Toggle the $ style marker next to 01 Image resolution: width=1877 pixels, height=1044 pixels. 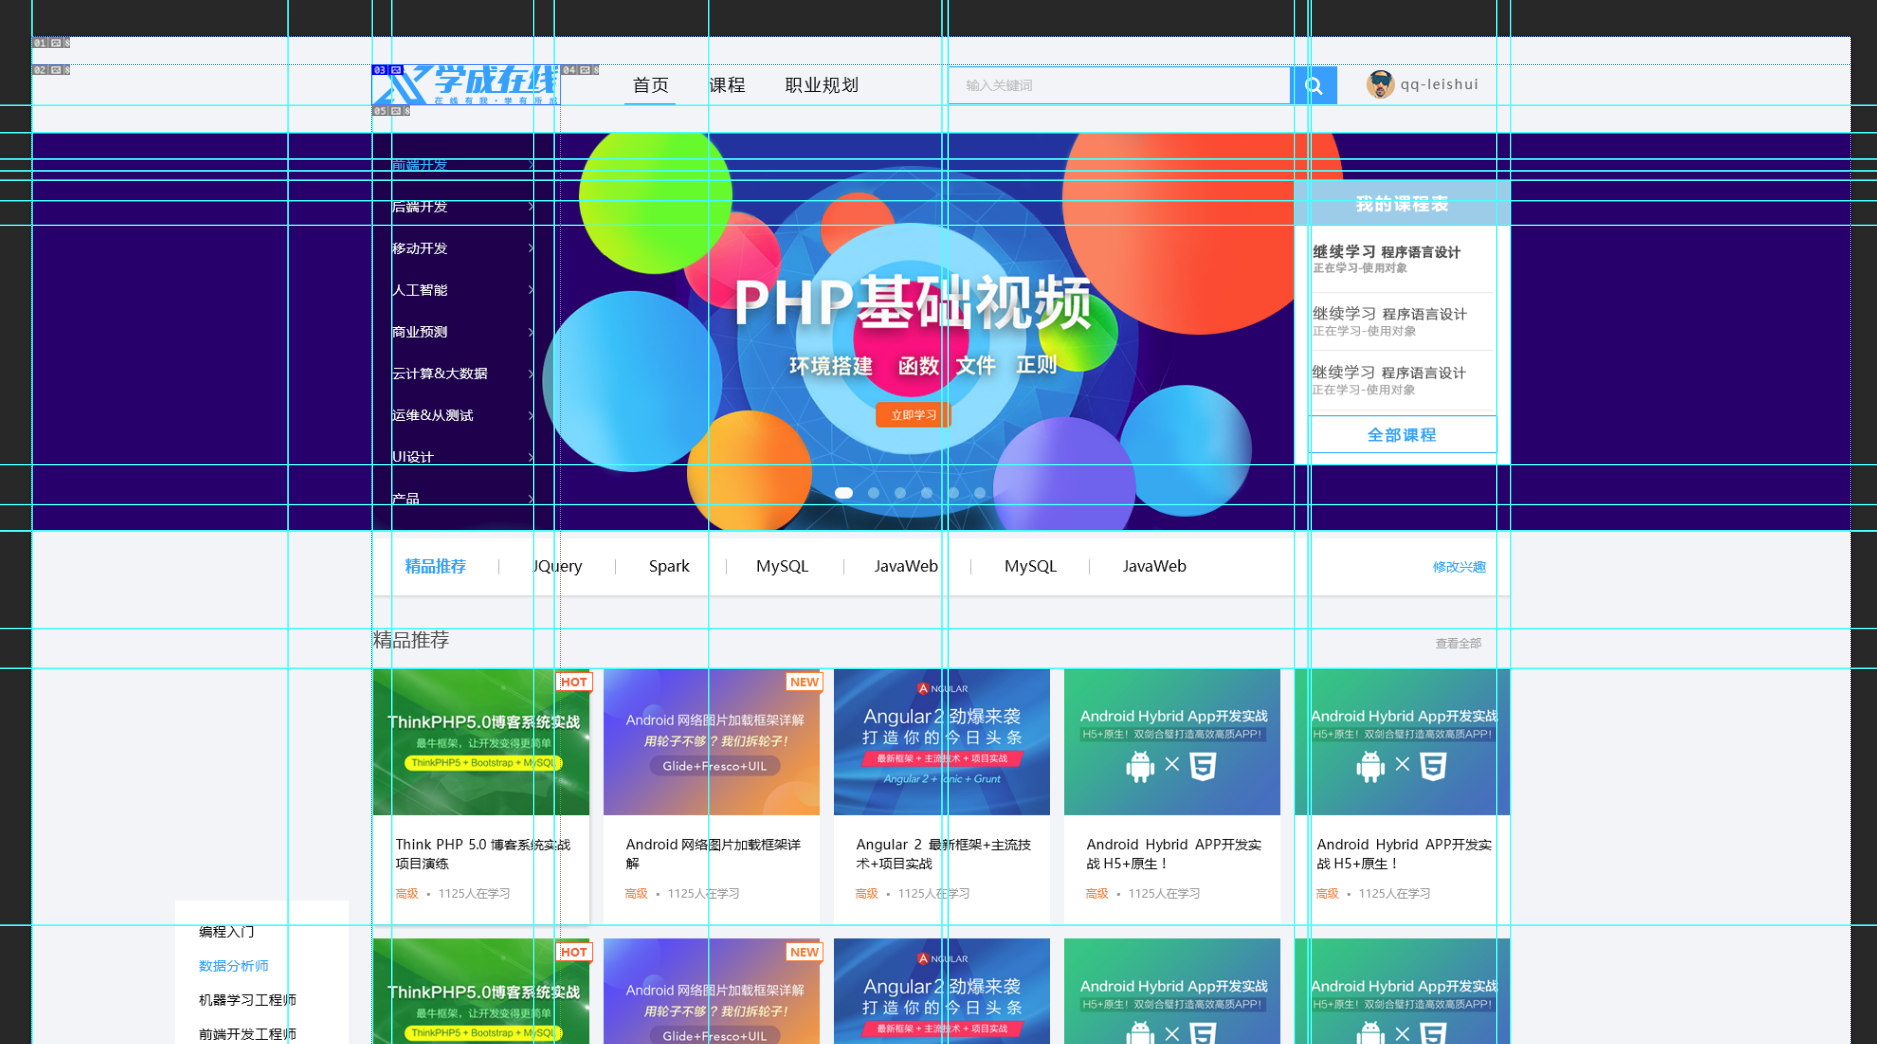click(x=67, y=43)
